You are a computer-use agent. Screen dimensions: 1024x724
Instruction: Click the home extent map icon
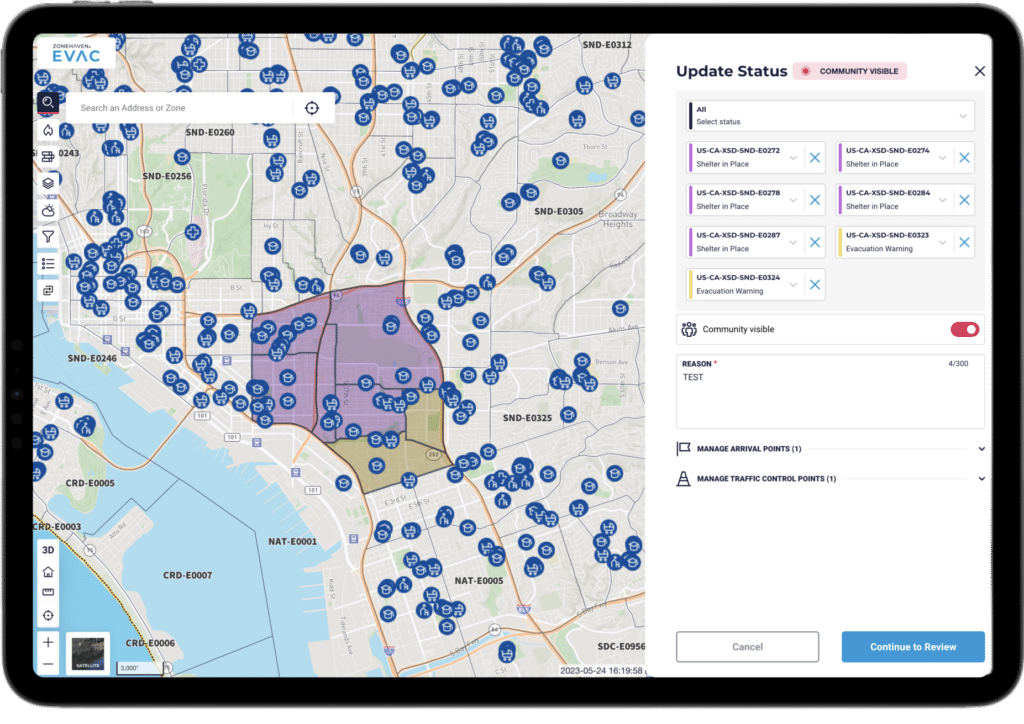pos(48,571)
